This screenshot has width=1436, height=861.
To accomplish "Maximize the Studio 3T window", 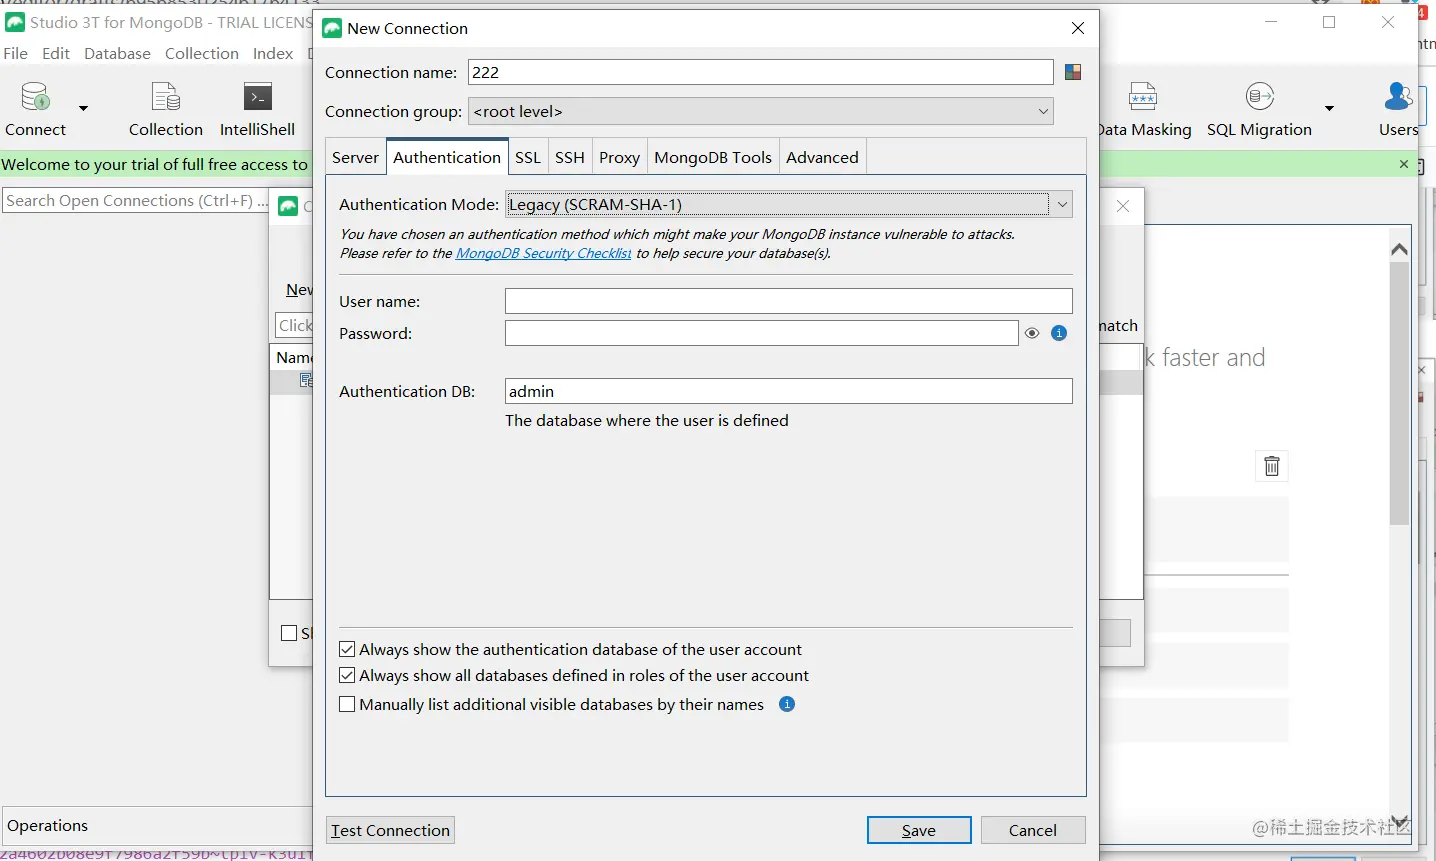I will [x=1329, y=22].
